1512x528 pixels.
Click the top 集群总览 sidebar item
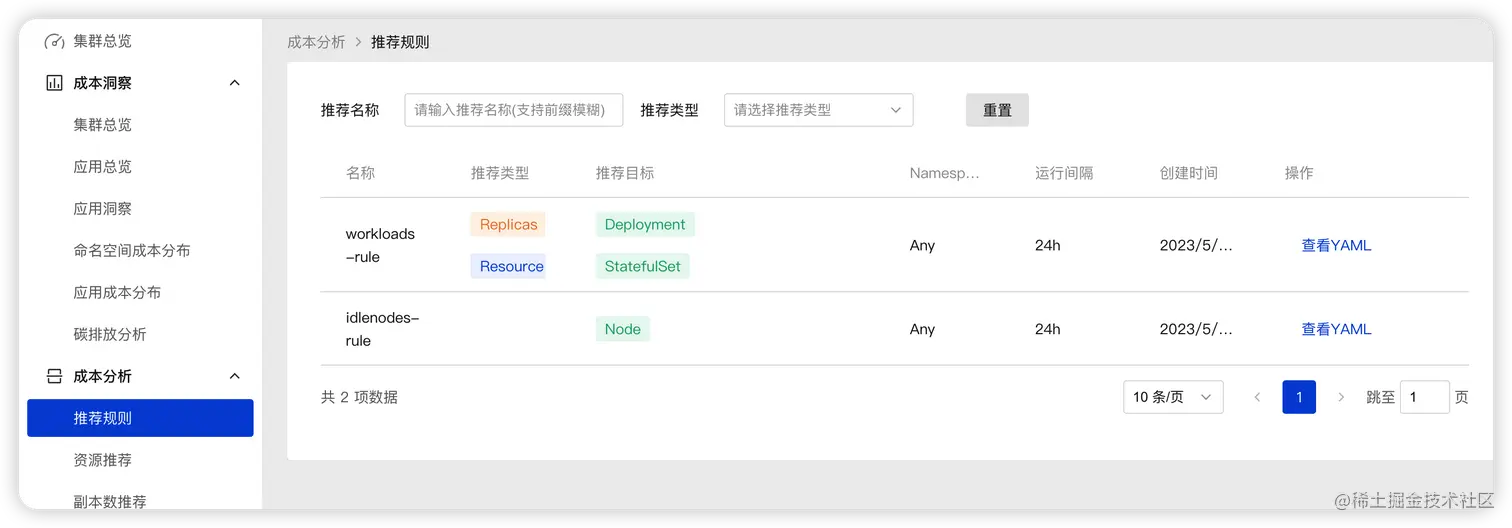[x=102, y=41]
